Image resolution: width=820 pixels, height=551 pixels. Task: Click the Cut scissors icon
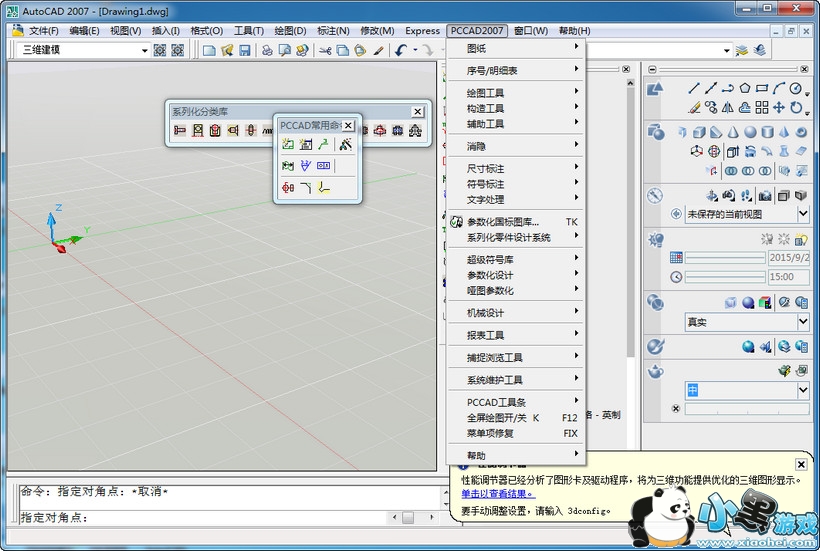[x=325, y=50]
